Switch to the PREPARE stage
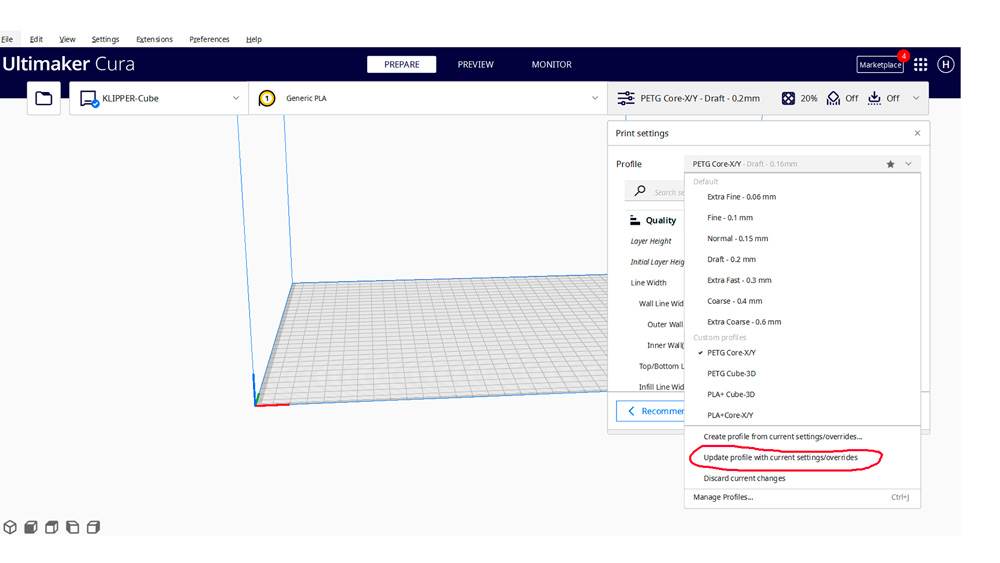1000x563 pixels. coord(402,64)
